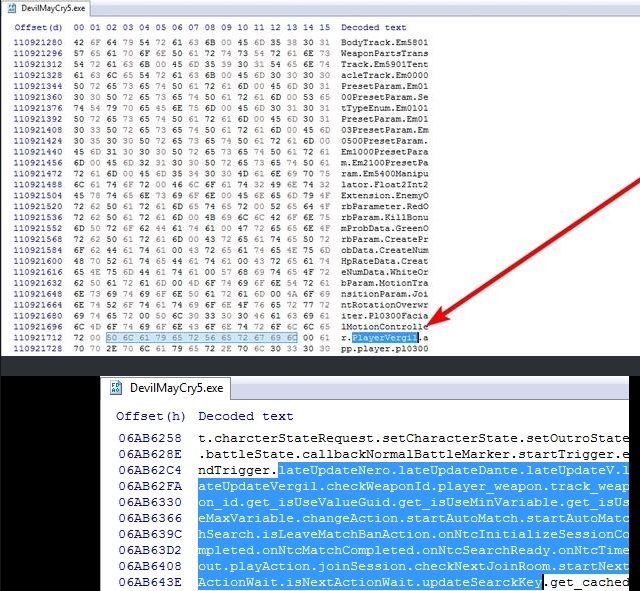Screen dimensions: 640x591
Task: Click offset 110921632 row label
Action: 38,283
